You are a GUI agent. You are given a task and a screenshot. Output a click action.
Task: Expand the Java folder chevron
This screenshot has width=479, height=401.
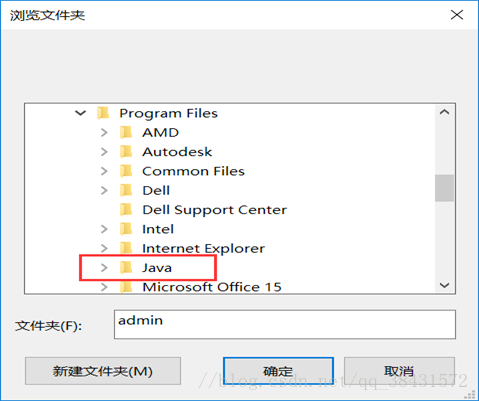(104, 268)
